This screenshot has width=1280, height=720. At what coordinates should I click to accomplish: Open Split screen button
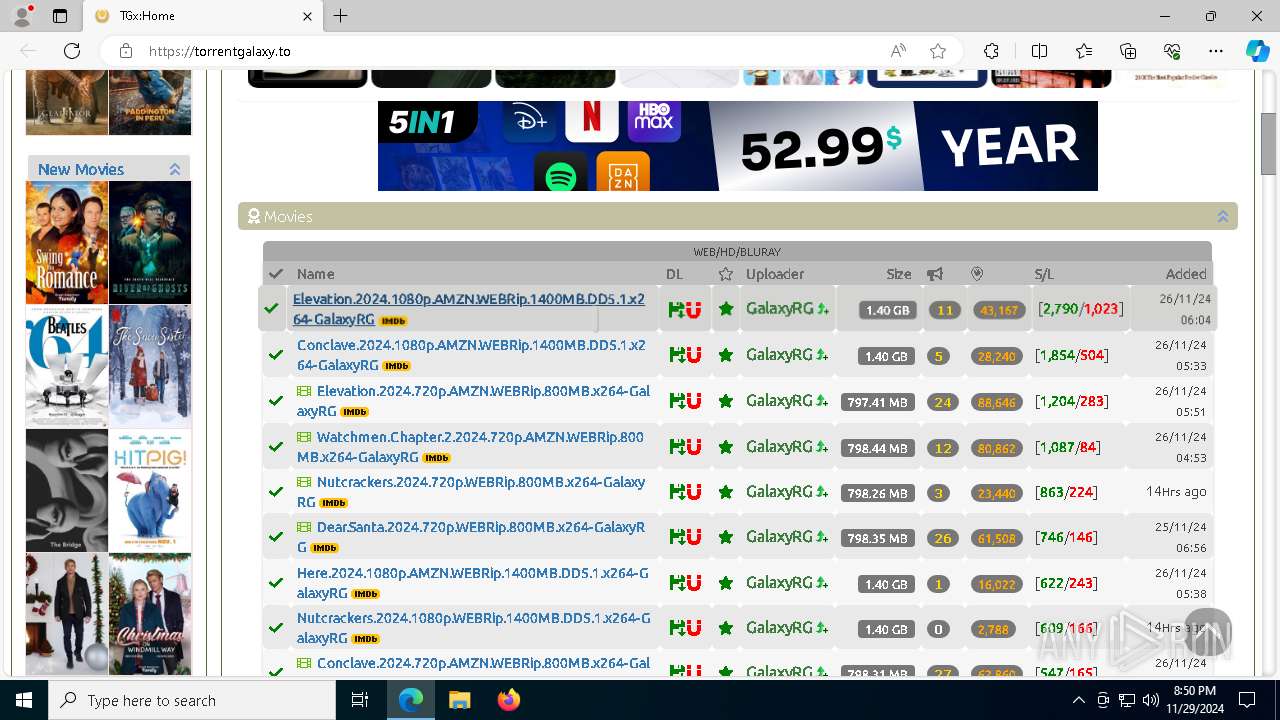(1039, 51)
